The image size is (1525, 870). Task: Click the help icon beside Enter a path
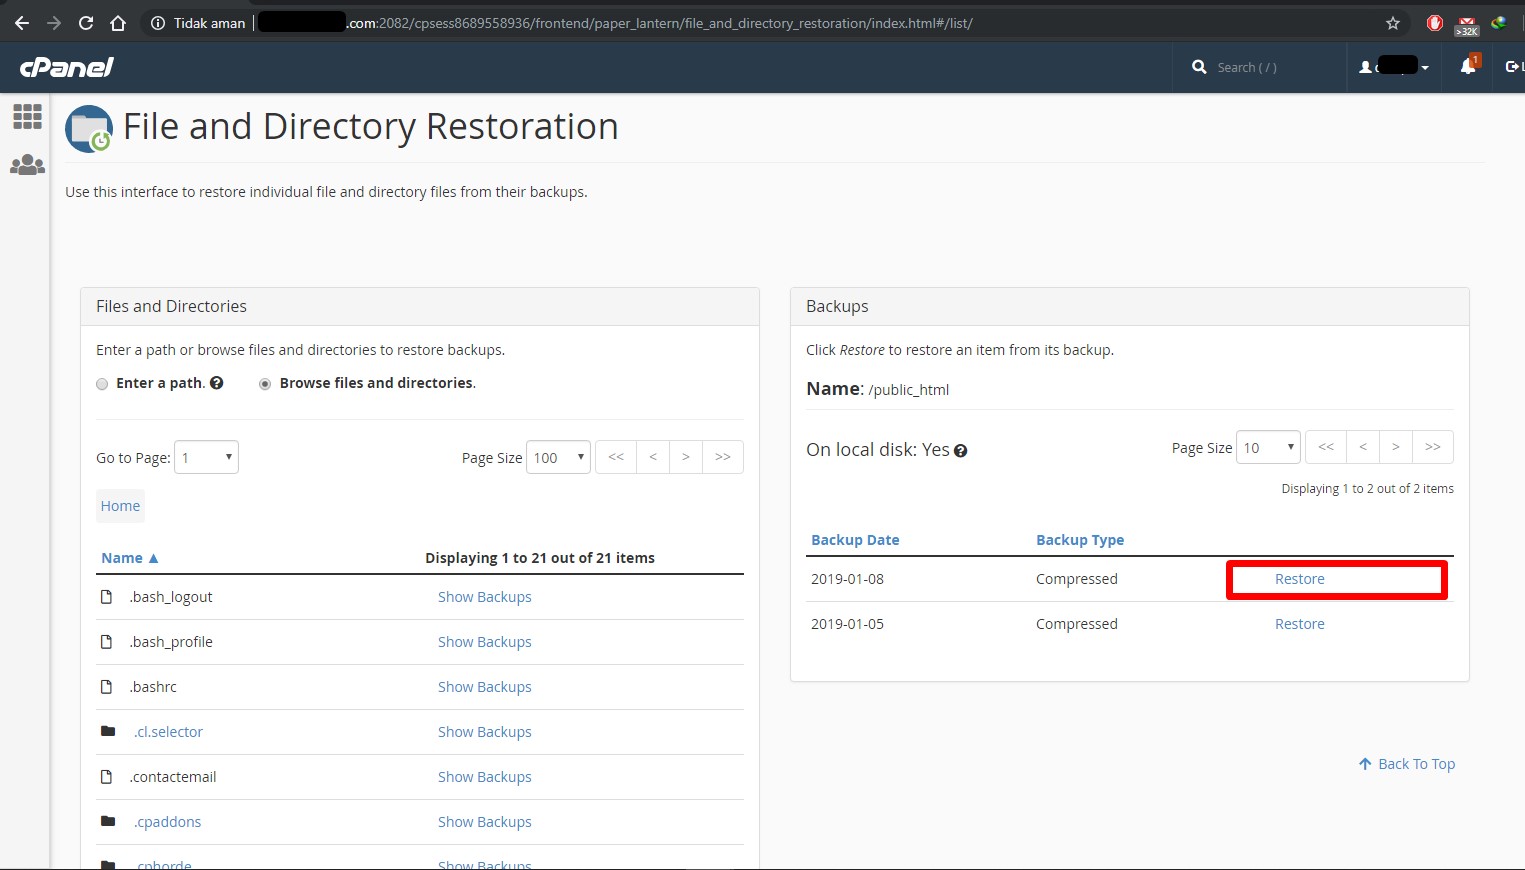coord(217,383)
